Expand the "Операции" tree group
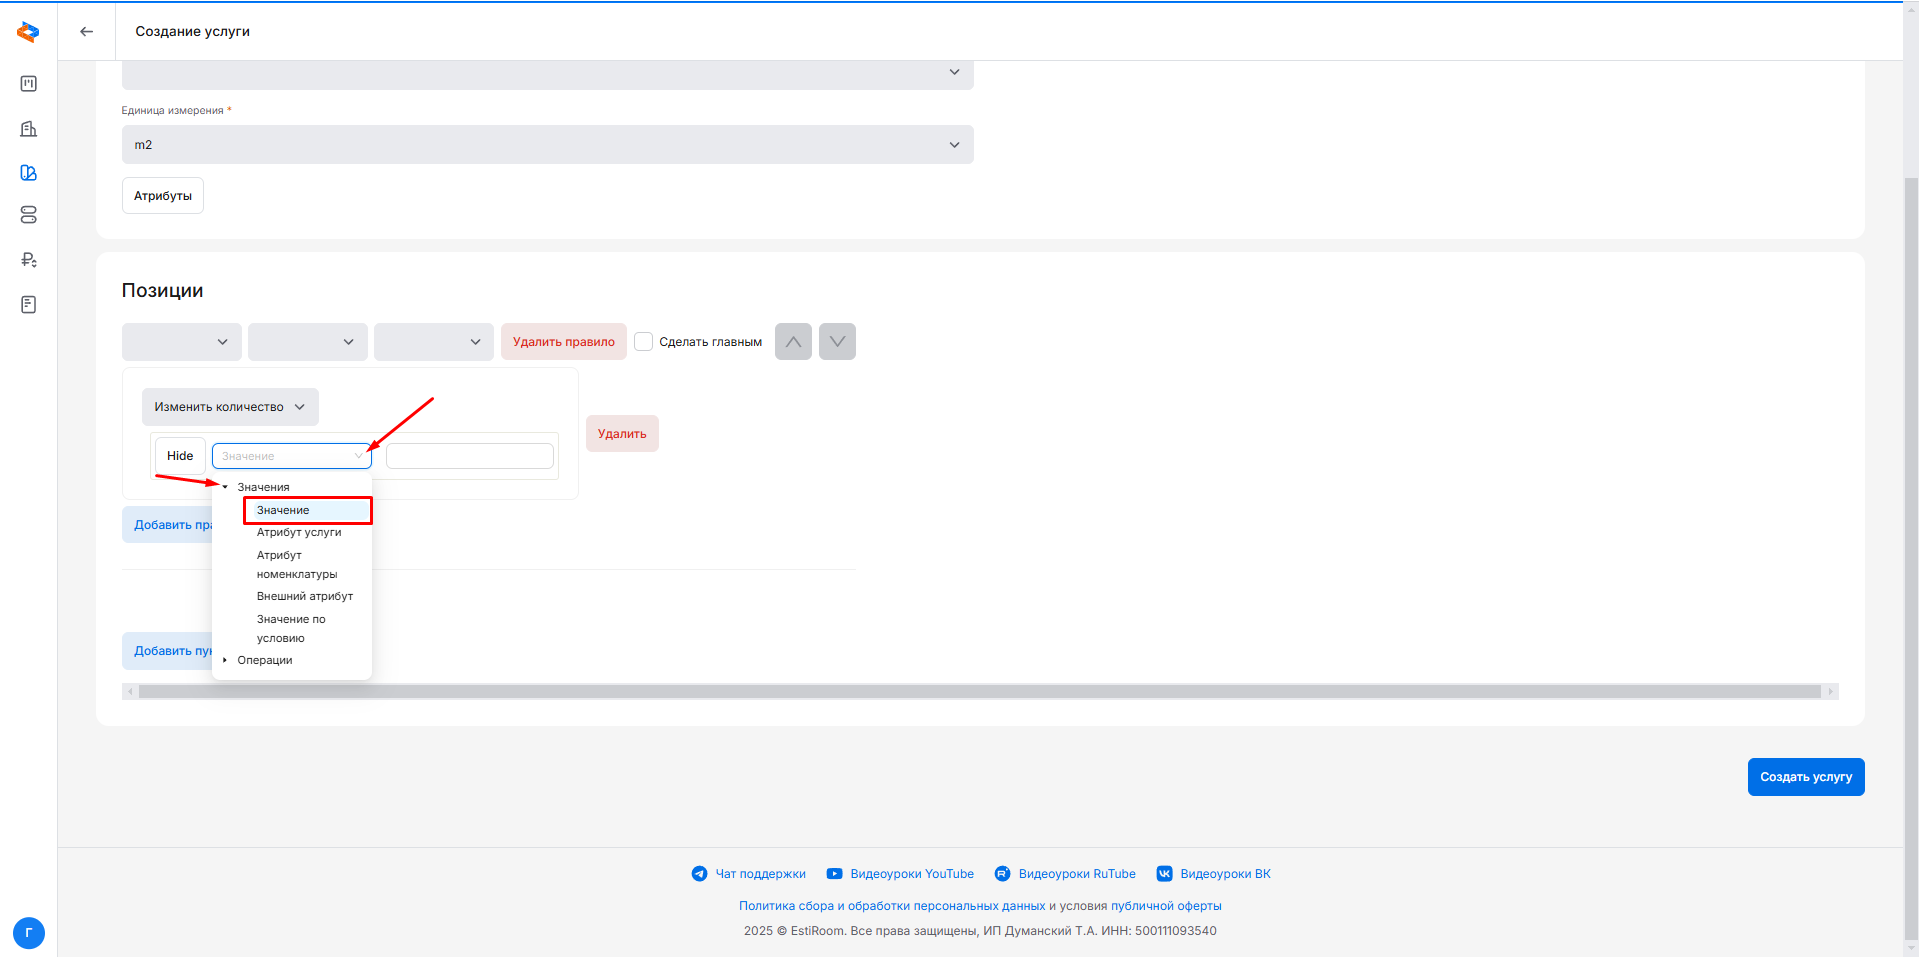This screenshot has height=957, width=1919. coord(225,660)
